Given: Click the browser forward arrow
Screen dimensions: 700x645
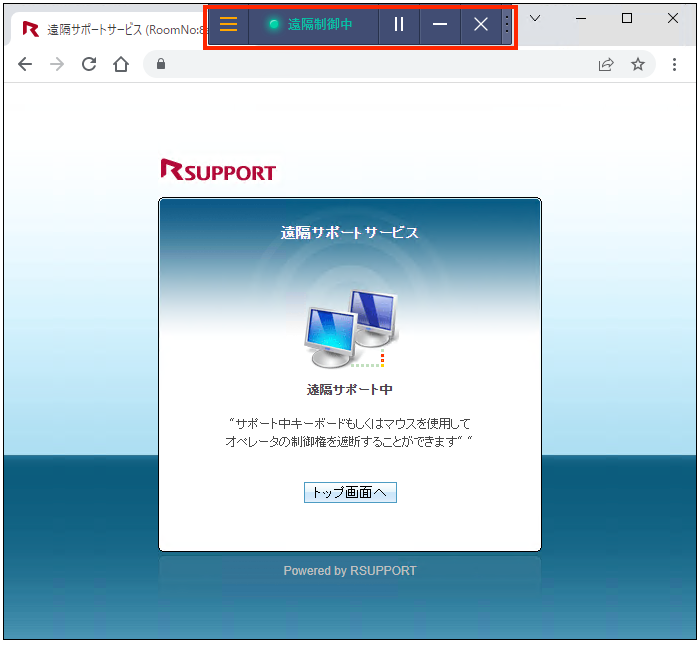Looking at the screenshot, I should (57, 64).
